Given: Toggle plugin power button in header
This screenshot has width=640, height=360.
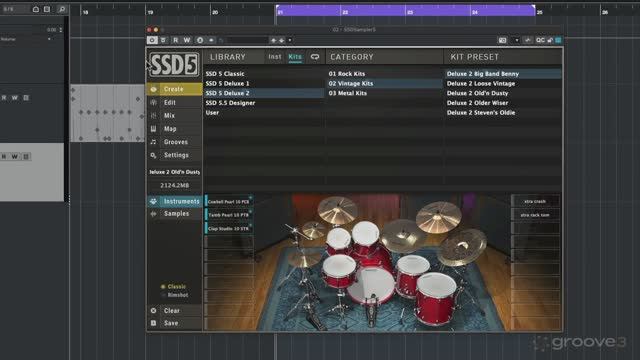Looking at the screenshot, I should tap(152, 40).
